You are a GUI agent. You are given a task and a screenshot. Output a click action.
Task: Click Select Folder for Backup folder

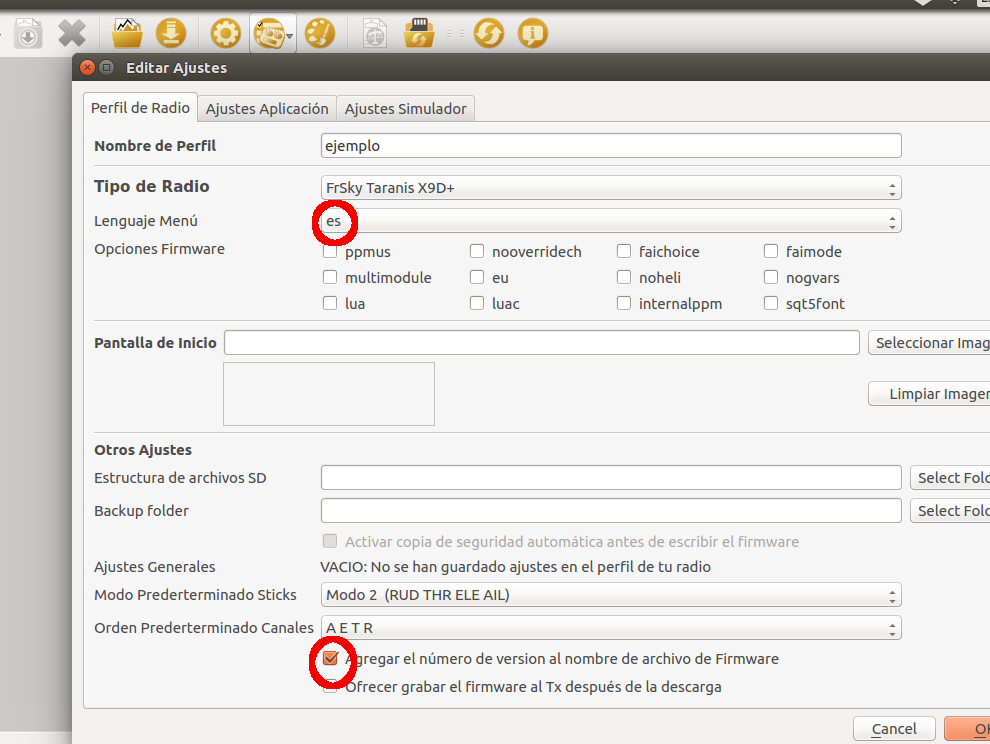[x=950, y=510]
